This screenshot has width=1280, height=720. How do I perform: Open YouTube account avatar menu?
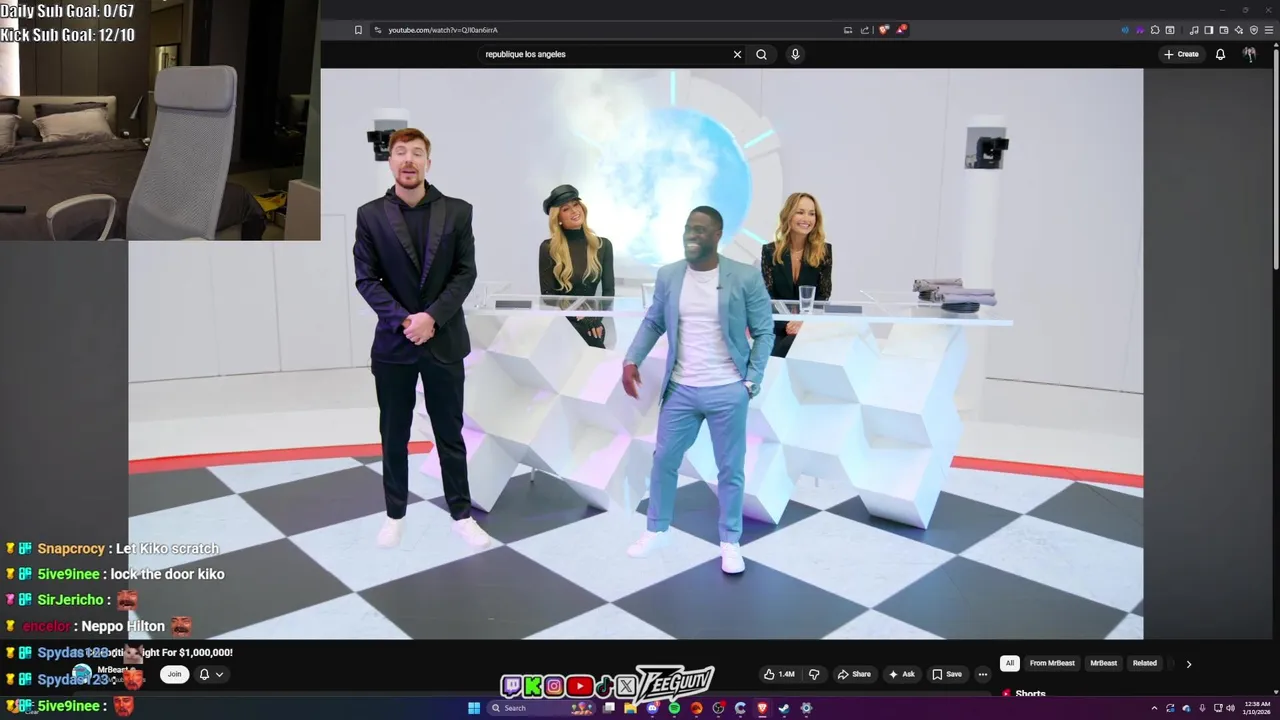point(1249,54)
